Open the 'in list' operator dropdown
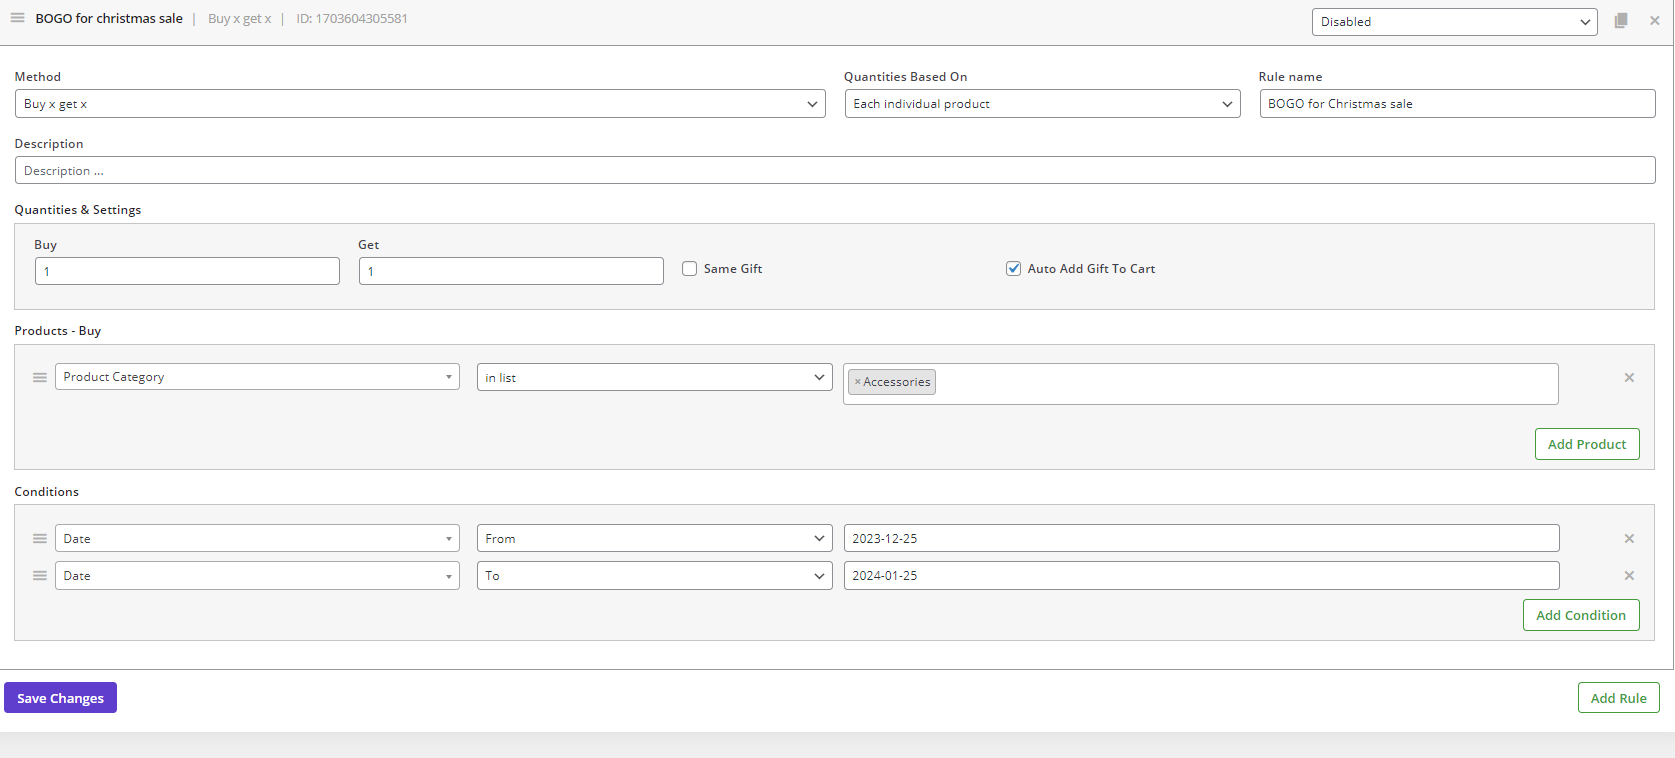 (655, 377)
